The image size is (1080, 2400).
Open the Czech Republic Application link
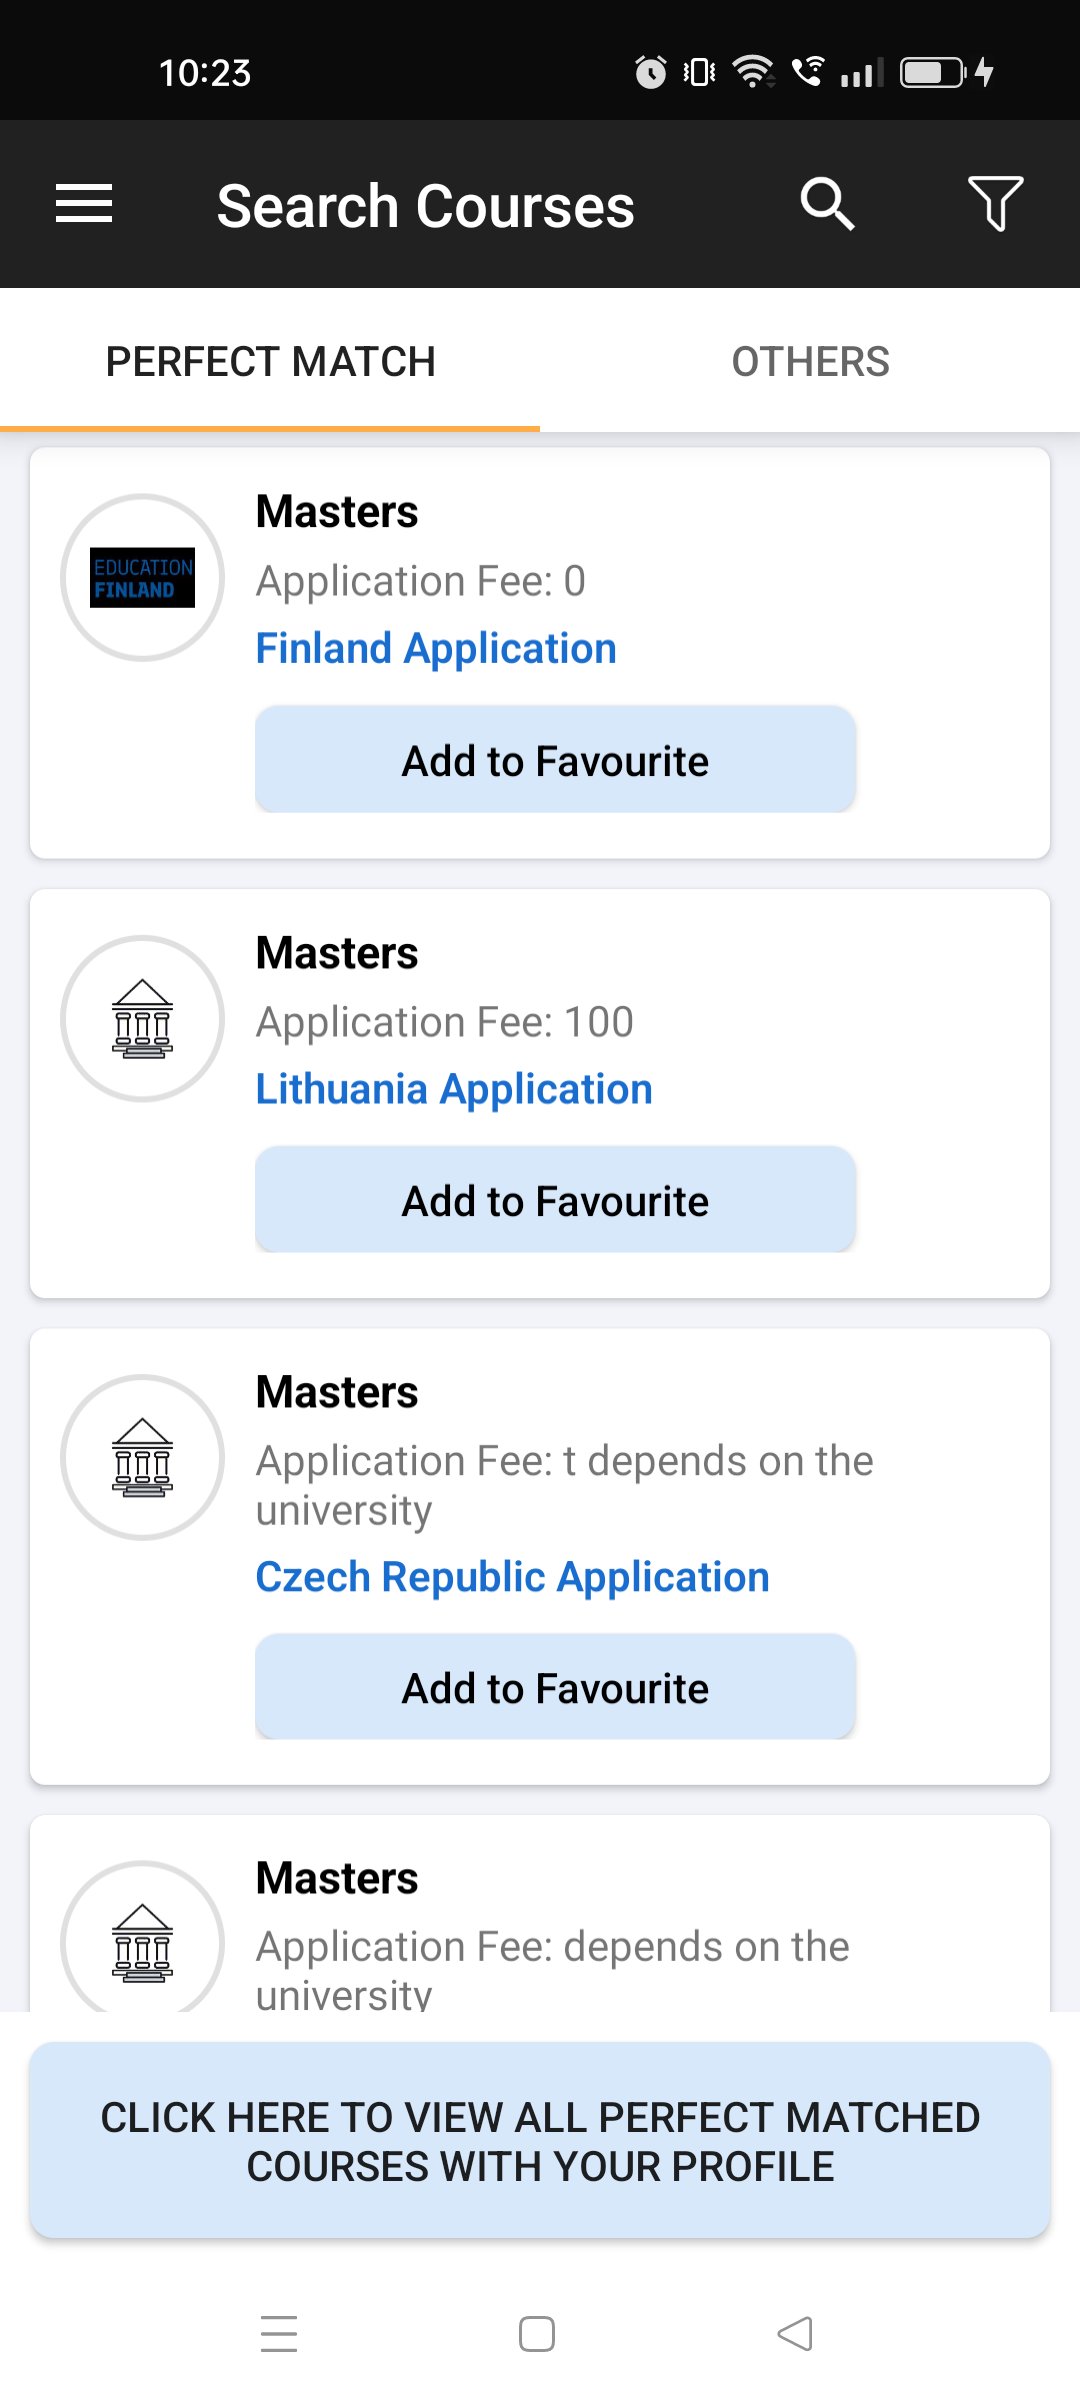tap(512, 1577)
